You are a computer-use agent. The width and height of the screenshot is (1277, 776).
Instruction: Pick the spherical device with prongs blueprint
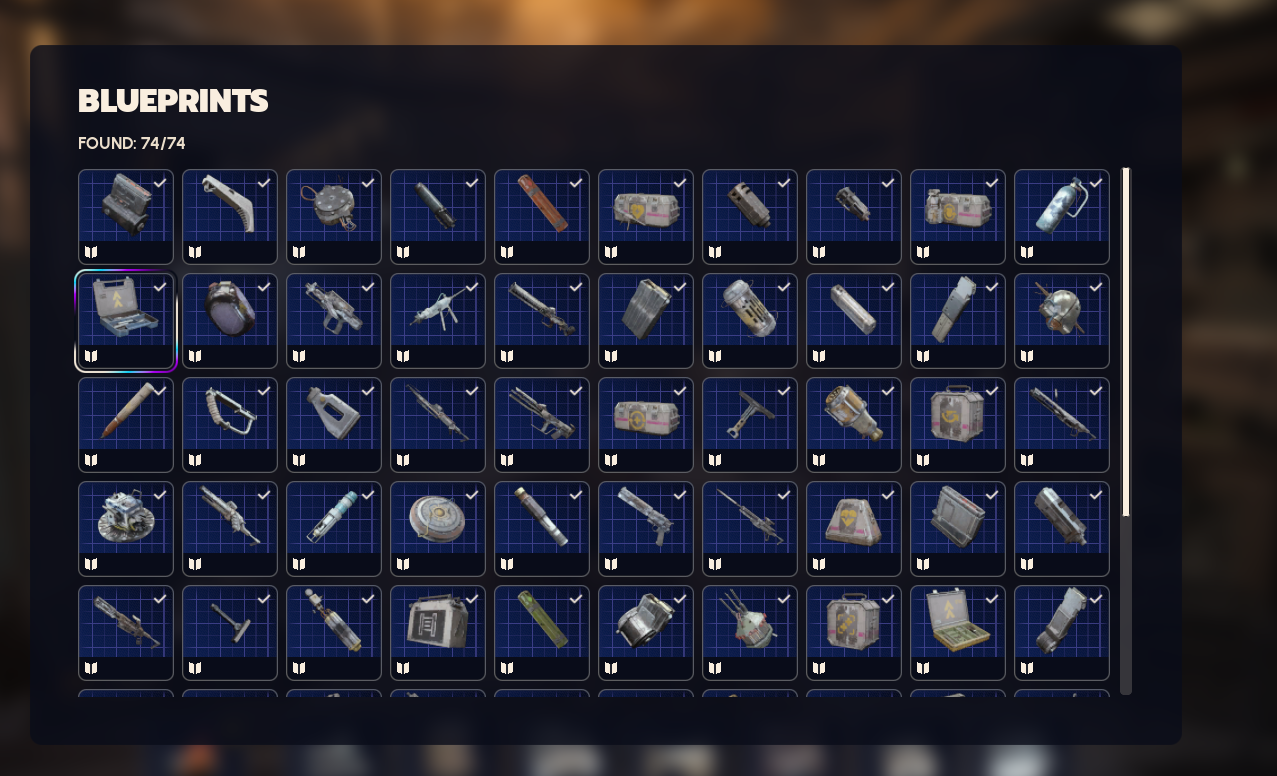click(x=750, y=633)
